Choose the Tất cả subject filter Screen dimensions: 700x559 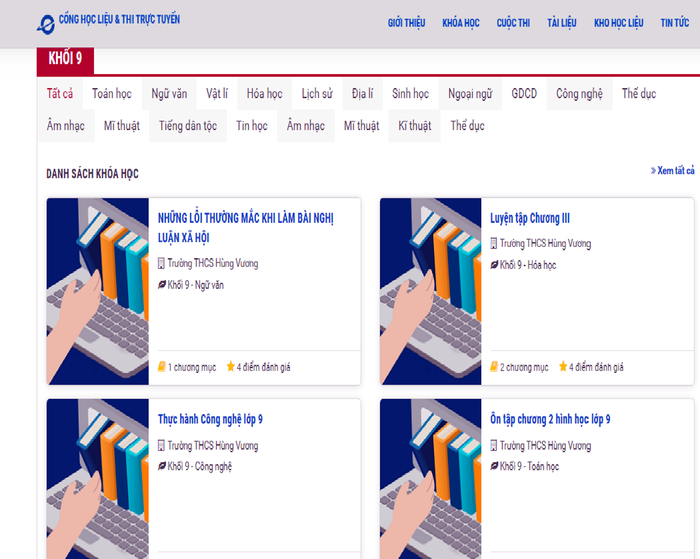pos(60,94)
